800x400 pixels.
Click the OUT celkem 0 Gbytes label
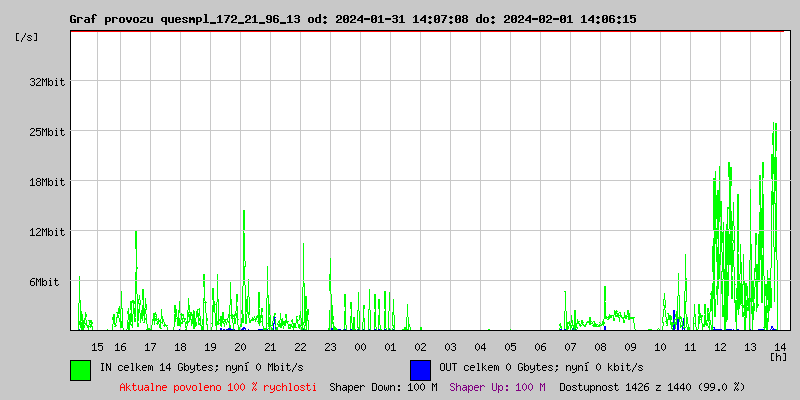pos(541,368)
